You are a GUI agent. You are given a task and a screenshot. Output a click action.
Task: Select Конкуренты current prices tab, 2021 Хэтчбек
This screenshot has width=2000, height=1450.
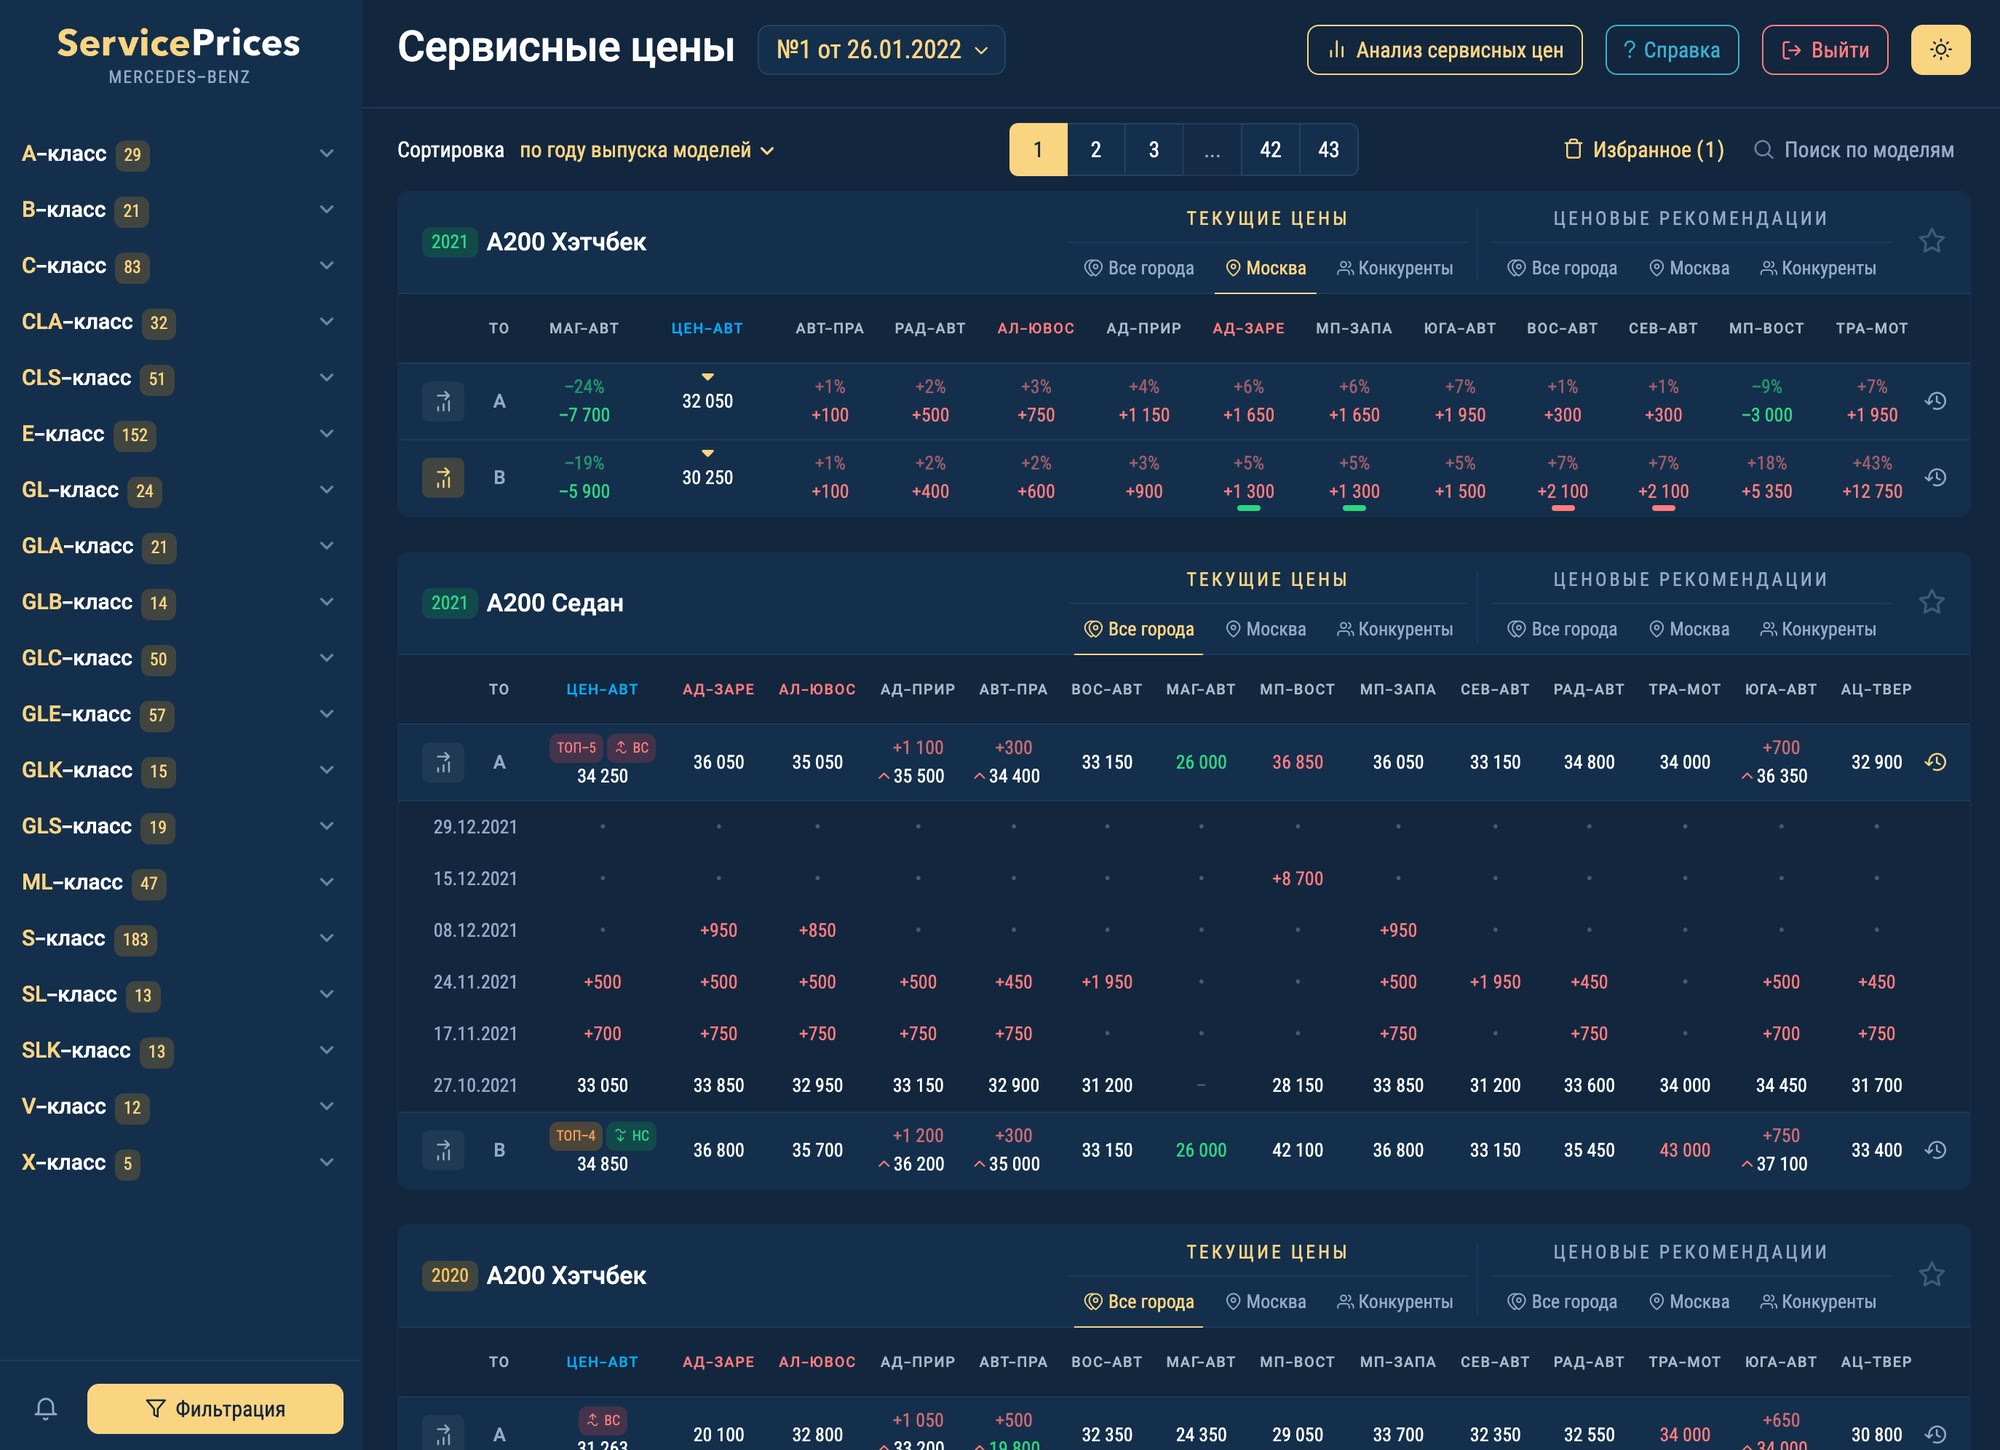point(1395,268)
